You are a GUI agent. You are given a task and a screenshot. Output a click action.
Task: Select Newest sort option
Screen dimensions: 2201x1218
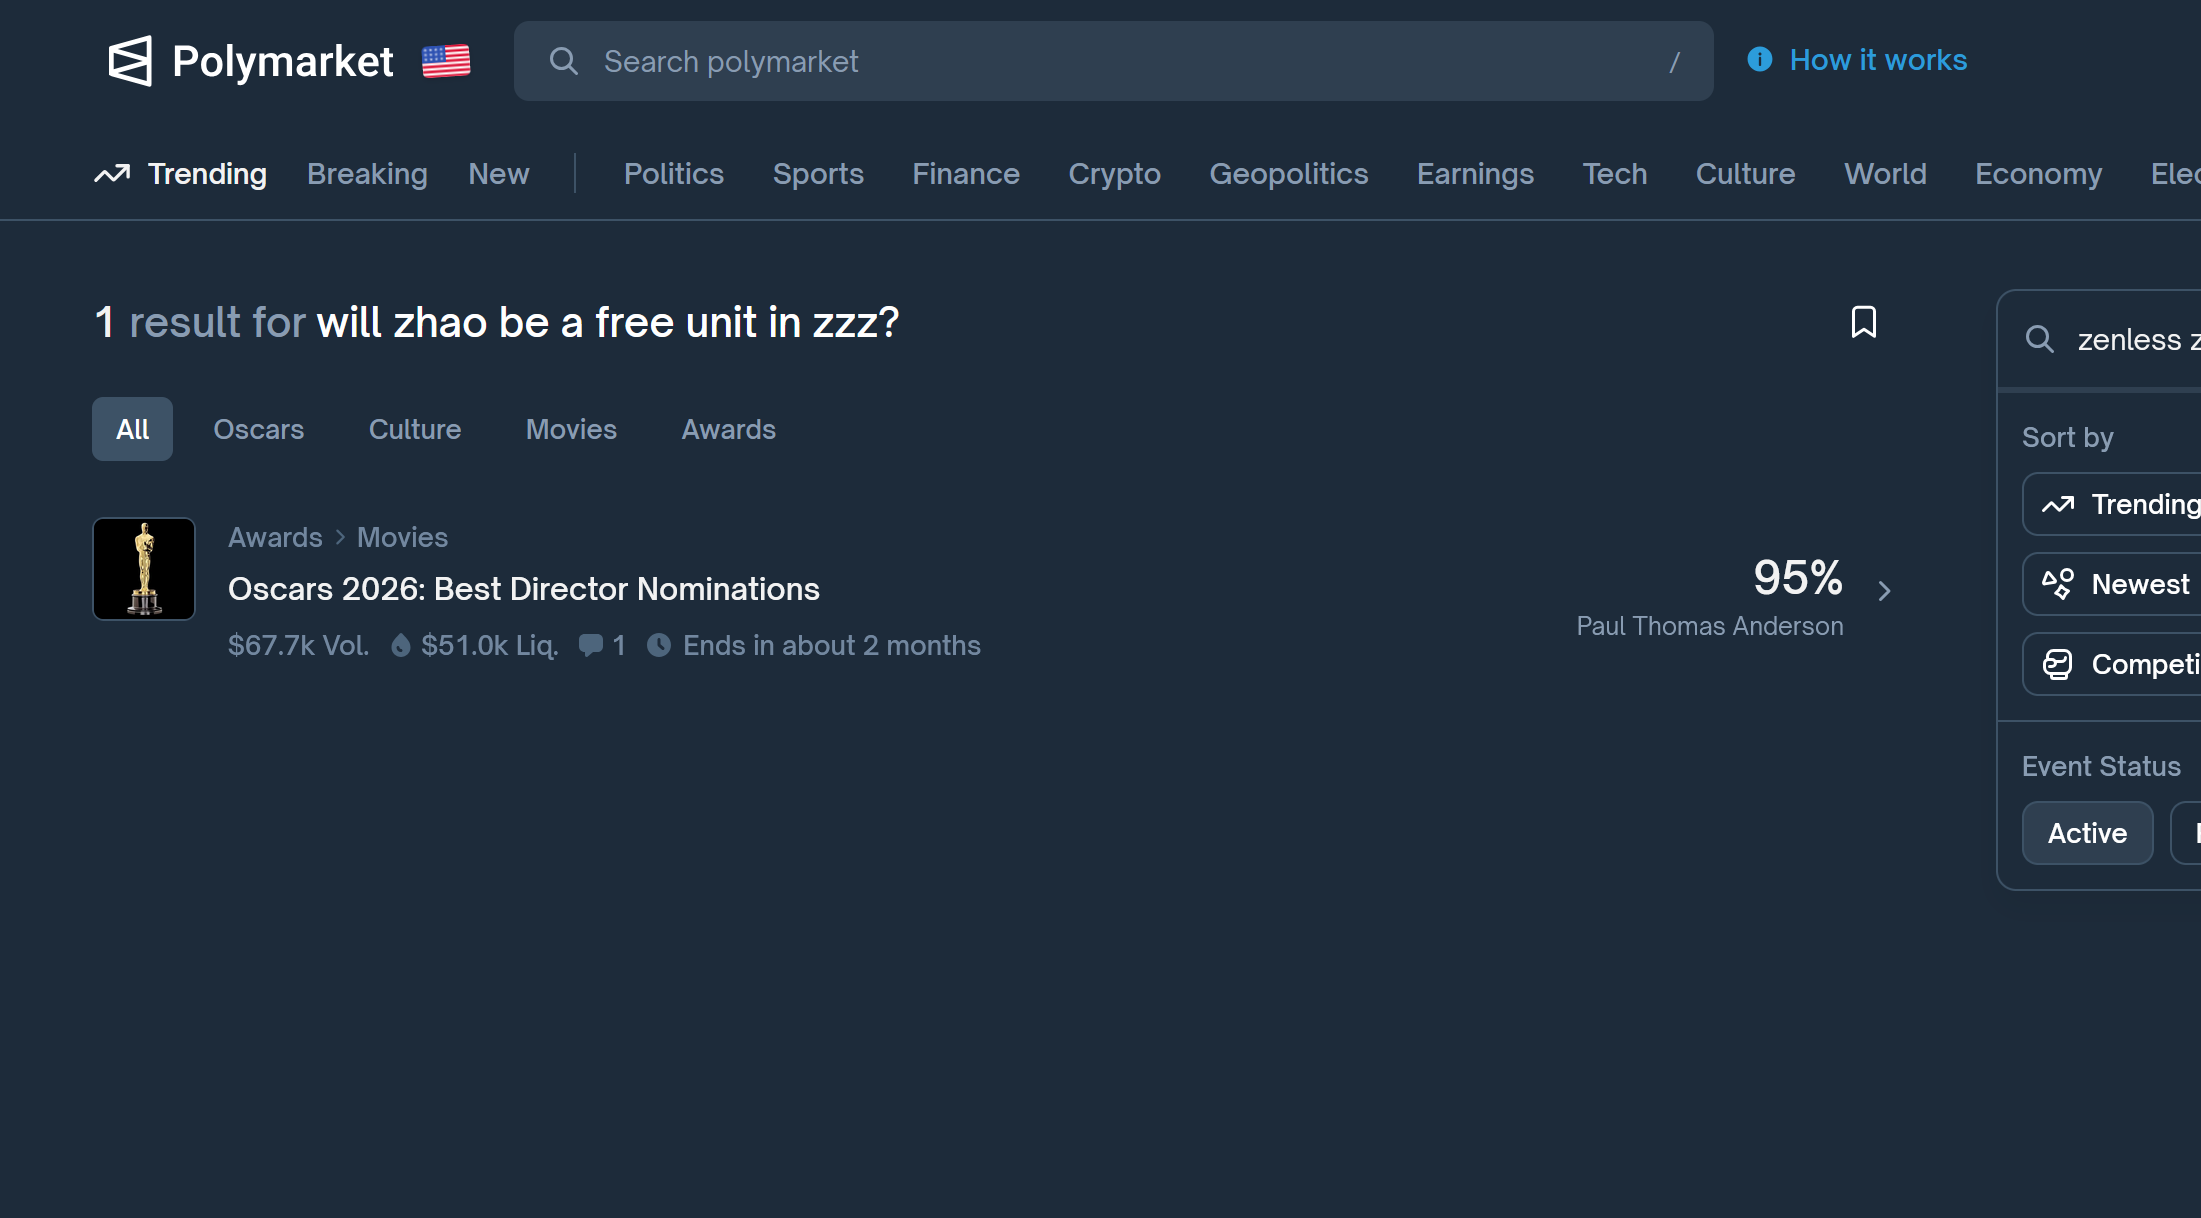(2120, 584)
